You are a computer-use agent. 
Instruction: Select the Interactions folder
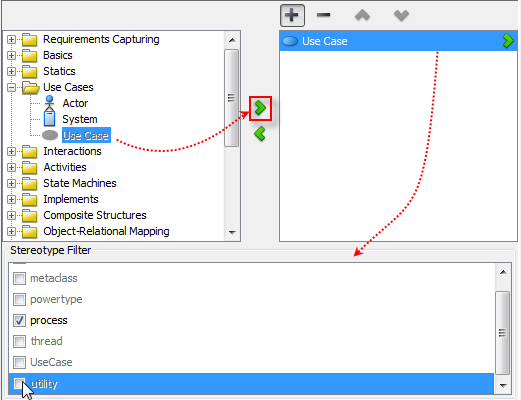pos(72,151)
